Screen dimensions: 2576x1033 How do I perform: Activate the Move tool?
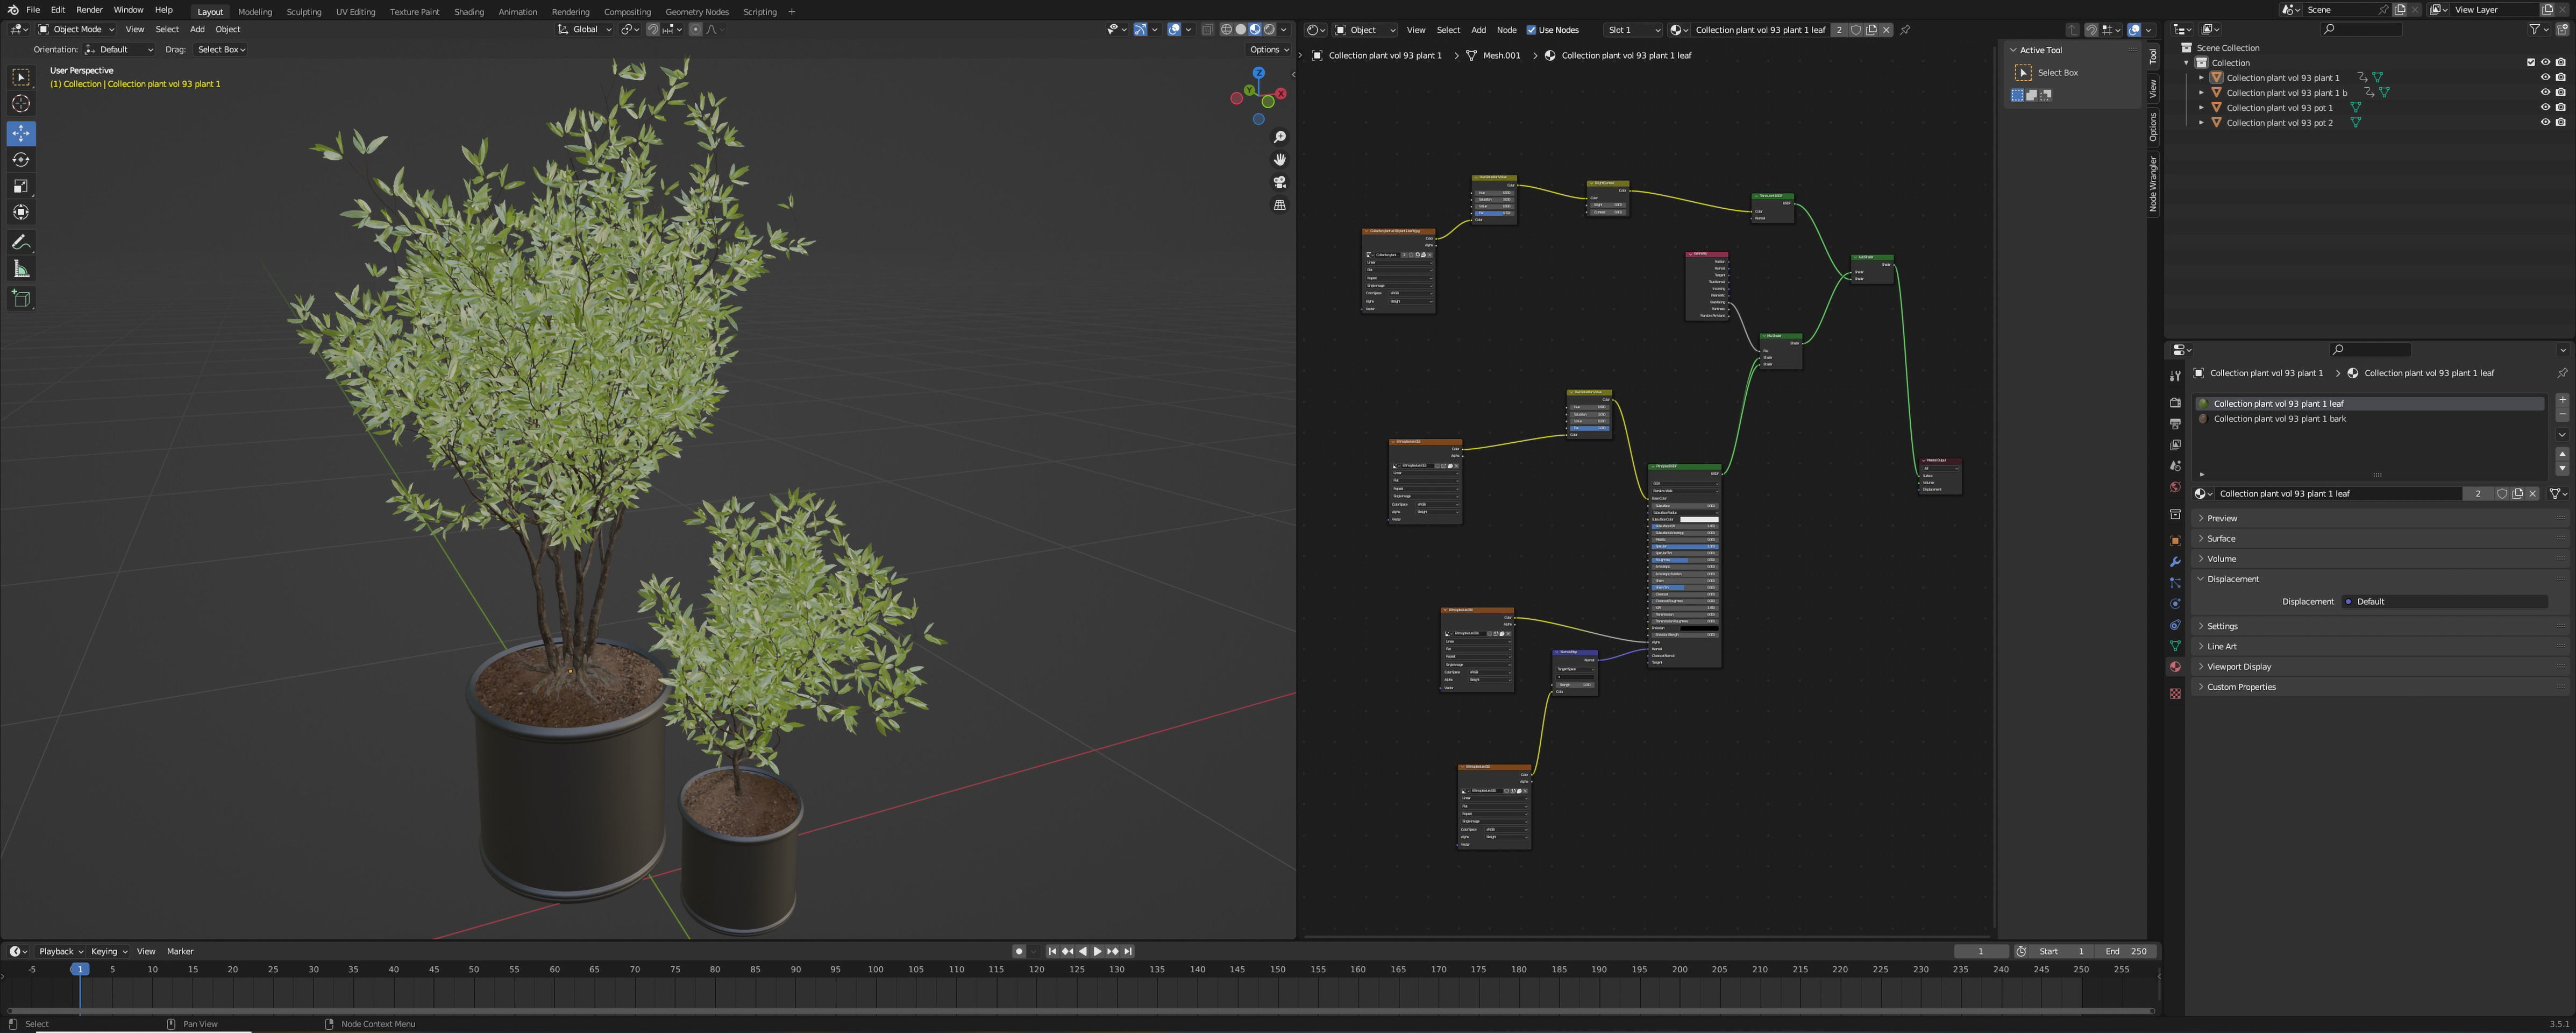coord(21,133)
